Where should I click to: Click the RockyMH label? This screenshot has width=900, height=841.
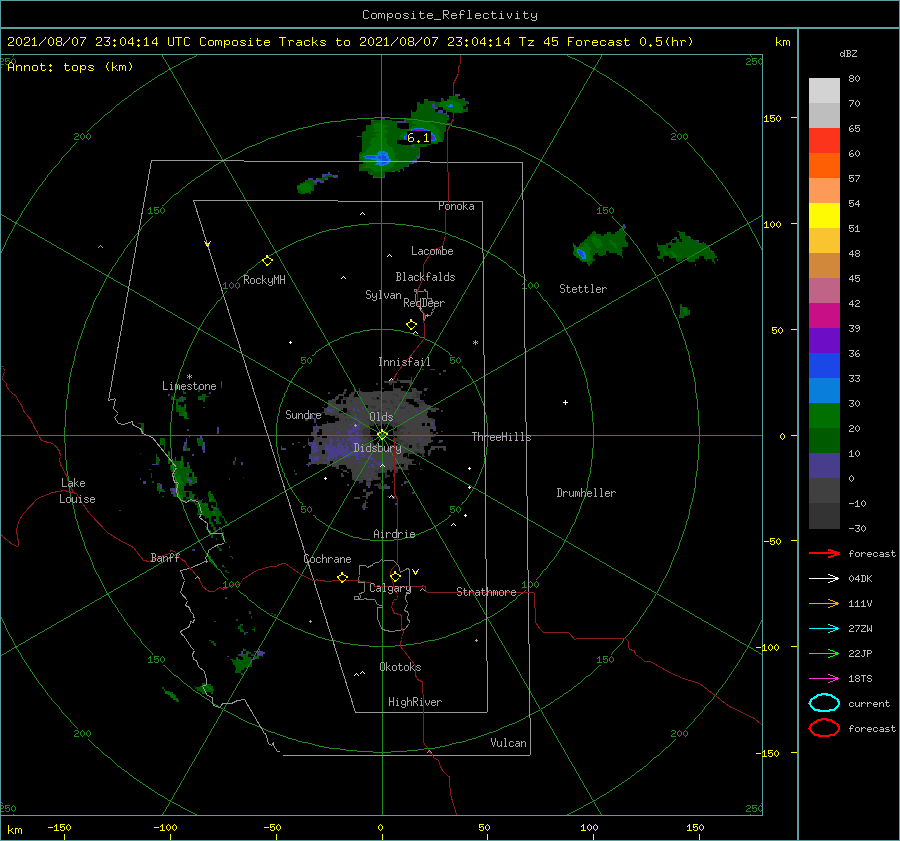264,280
